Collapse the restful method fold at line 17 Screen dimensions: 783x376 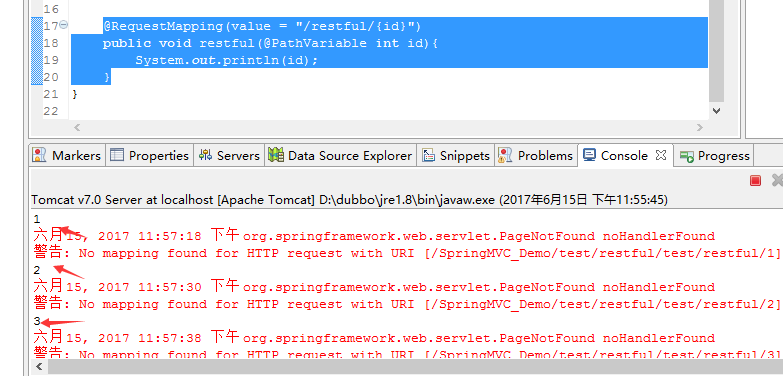pos(64,24)
